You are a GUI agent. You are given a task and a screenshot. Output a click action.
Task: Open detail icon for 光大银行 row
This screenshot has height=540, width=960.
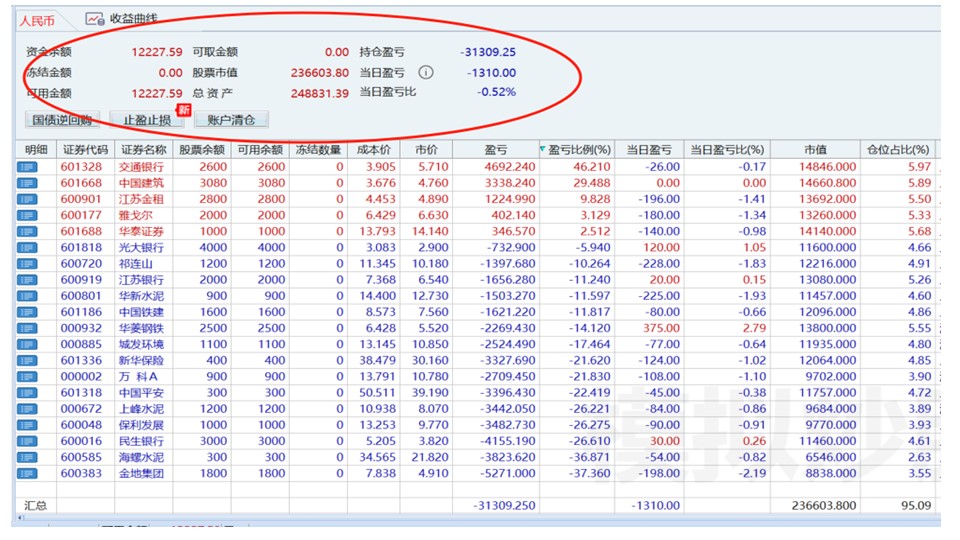27,247
